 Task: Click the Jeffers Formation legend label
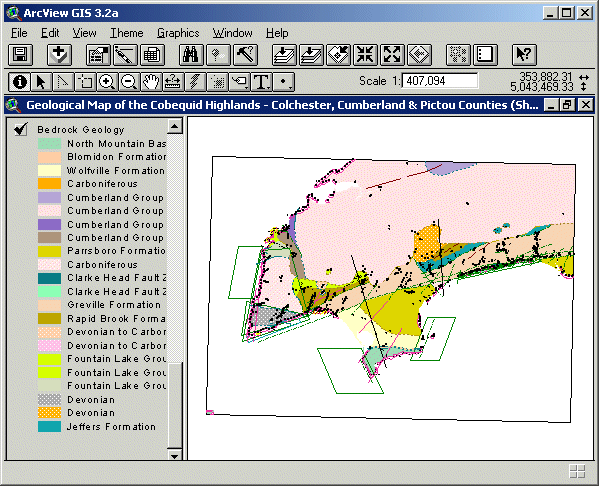(111, 426)
